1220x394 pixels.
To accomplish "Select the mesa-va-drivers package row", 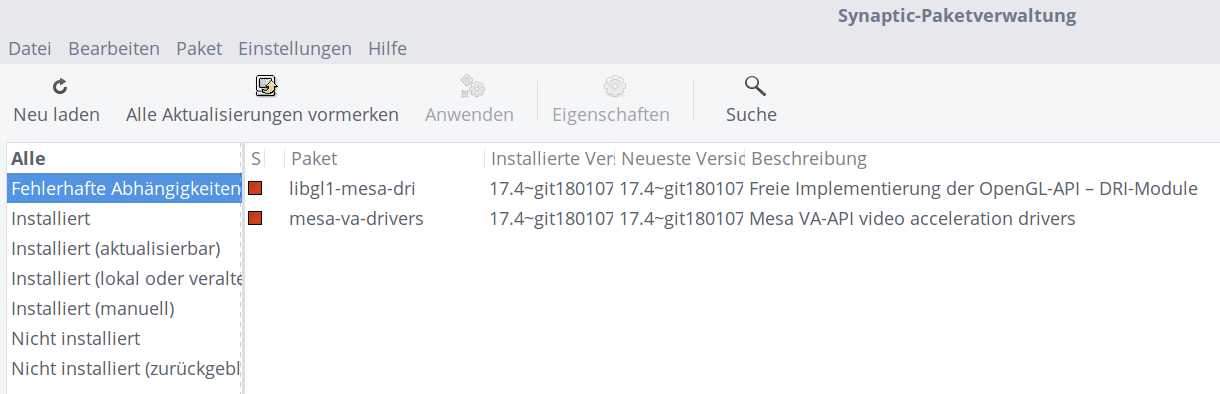I will 732,218.
